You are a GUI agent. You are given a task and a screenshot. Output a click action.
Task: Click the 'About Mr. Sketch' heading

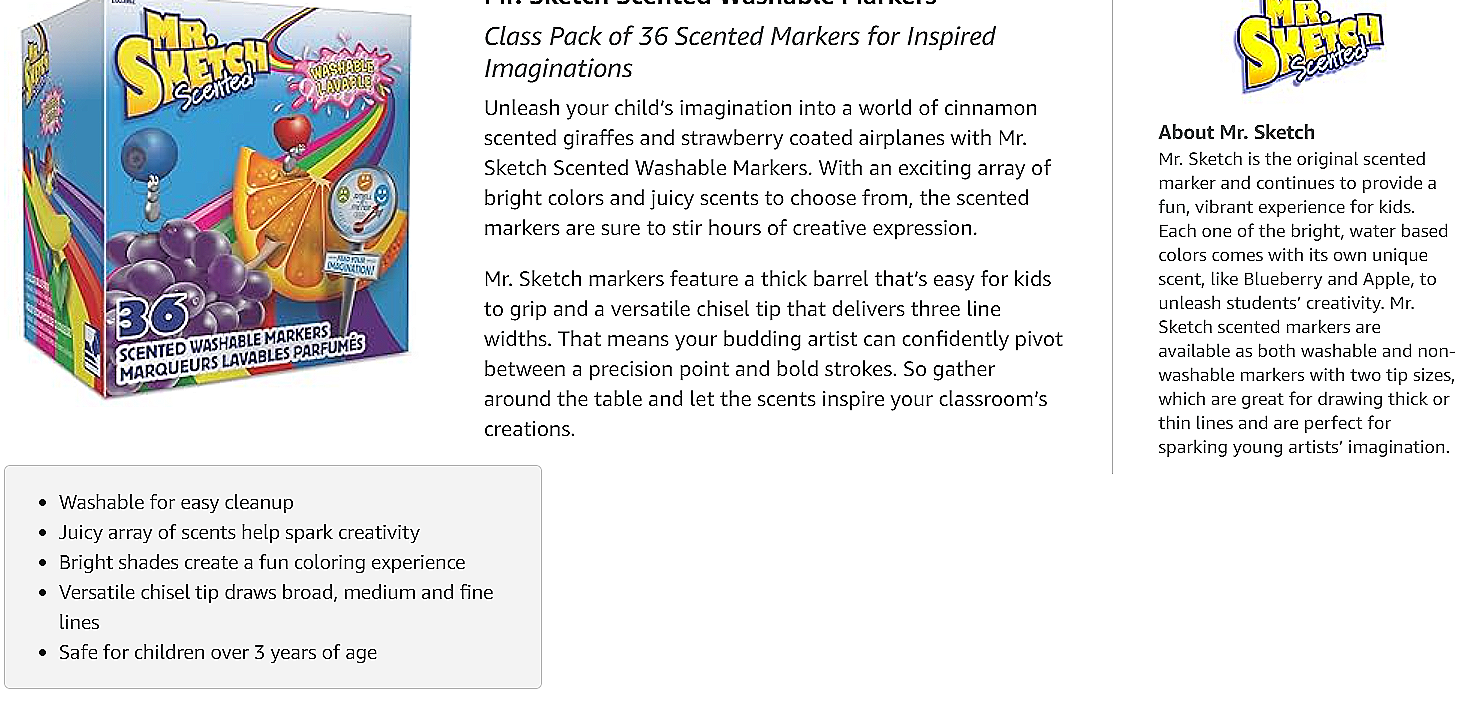coord(1236,132)
